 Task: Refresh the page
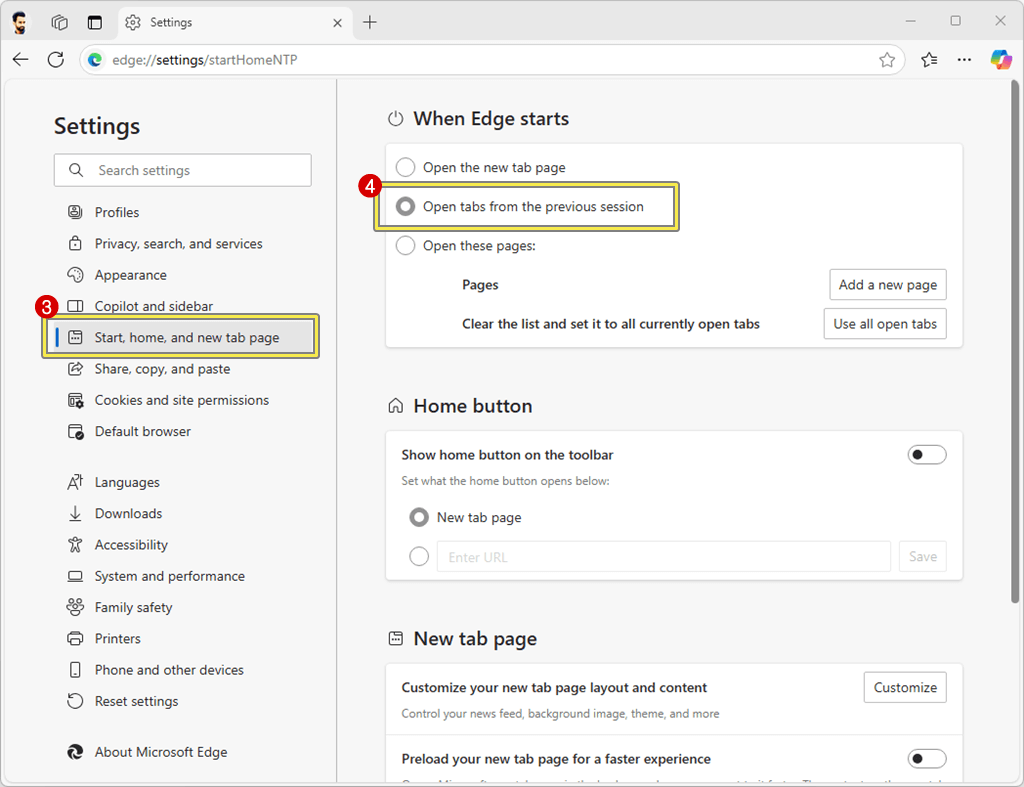tap(56, 59)
